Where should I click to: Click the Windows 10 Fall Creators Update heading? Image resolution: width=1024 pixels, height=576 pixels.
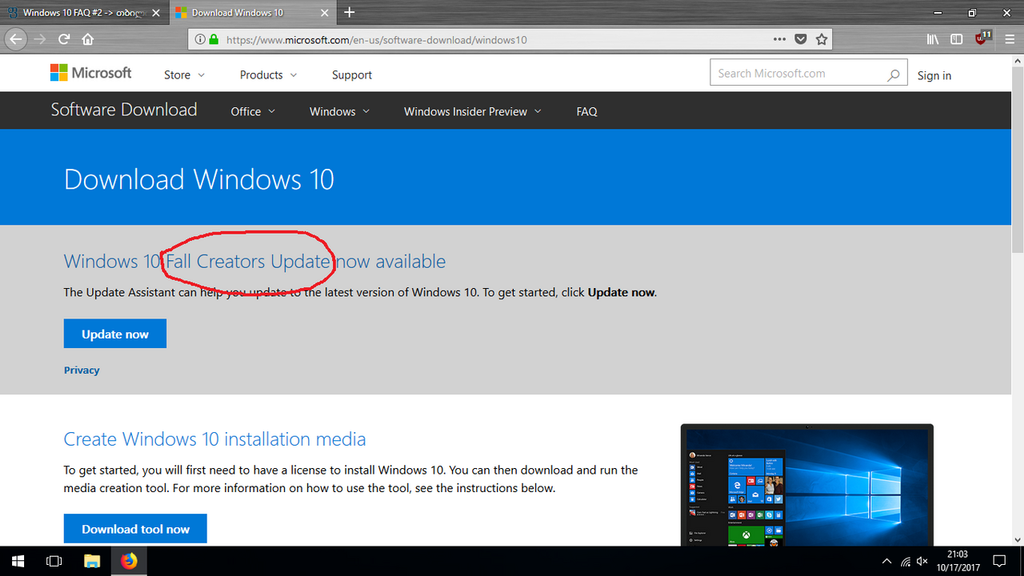coord(255,261)
